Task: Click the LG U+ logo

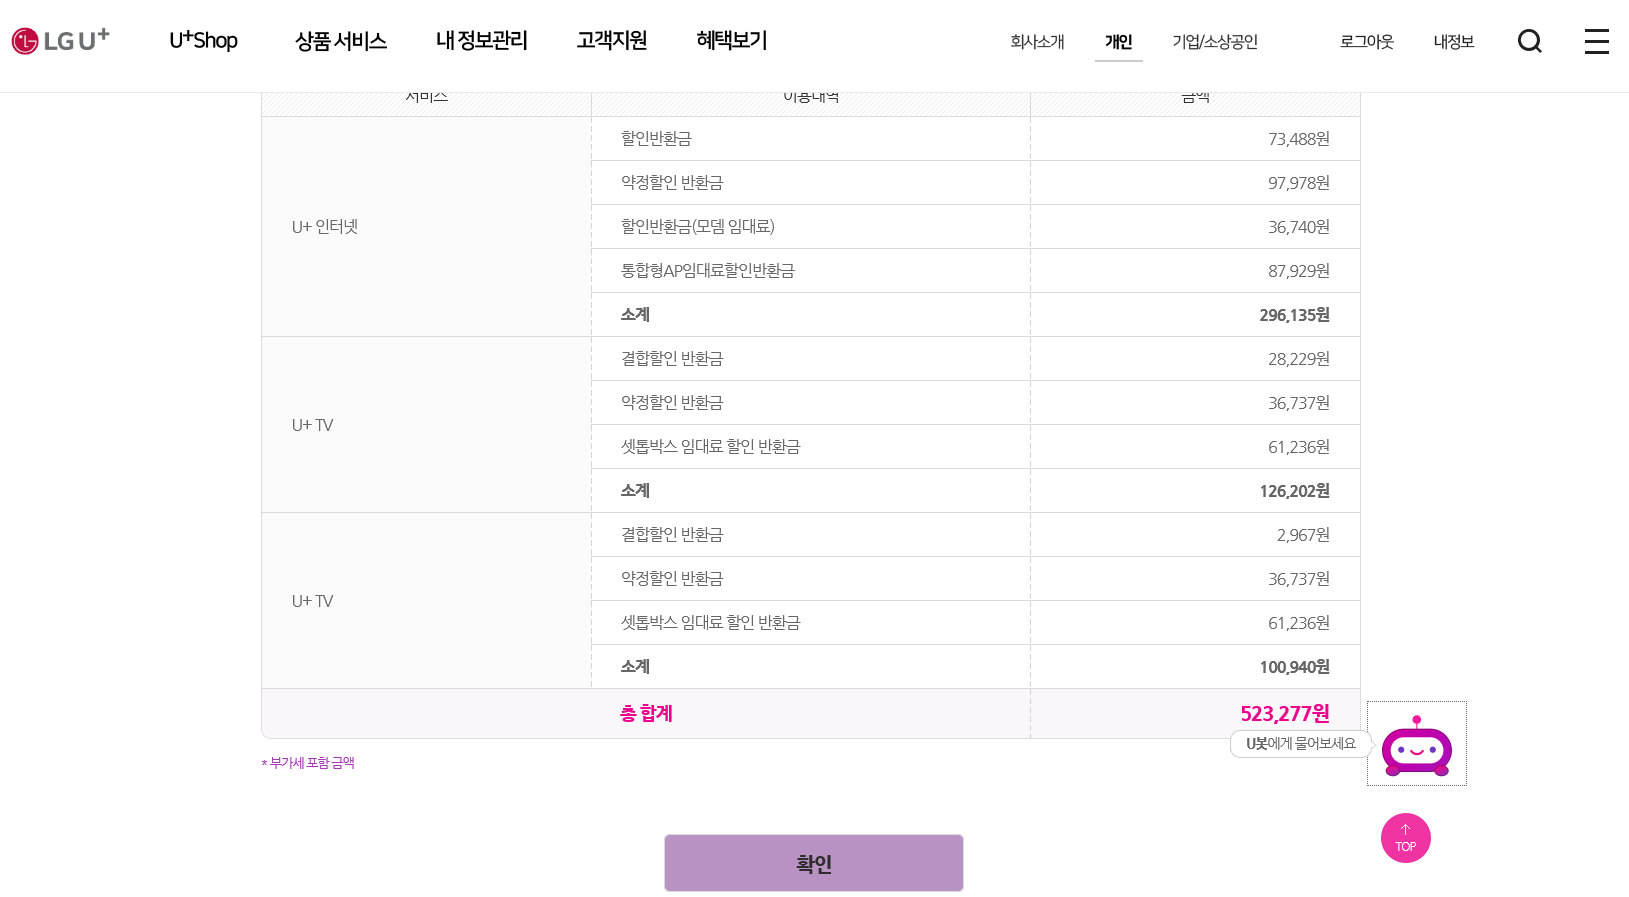Action: pyautogui.click(x=60, y=41)
